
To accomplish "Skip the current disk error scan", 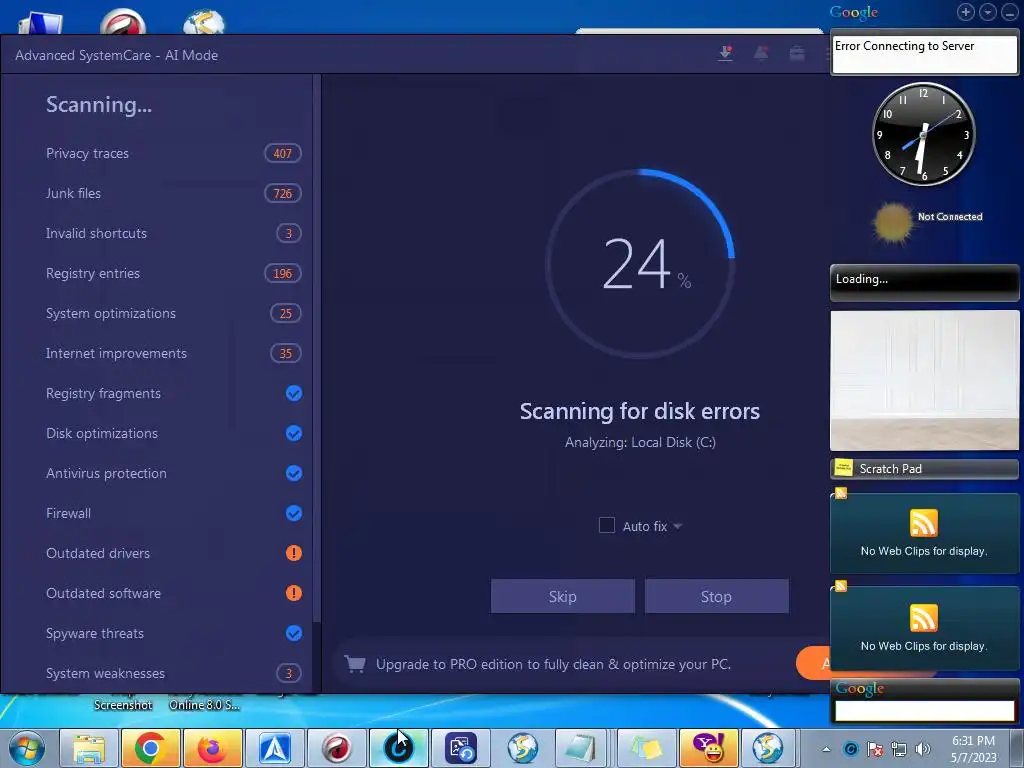I will click(562, 596).
